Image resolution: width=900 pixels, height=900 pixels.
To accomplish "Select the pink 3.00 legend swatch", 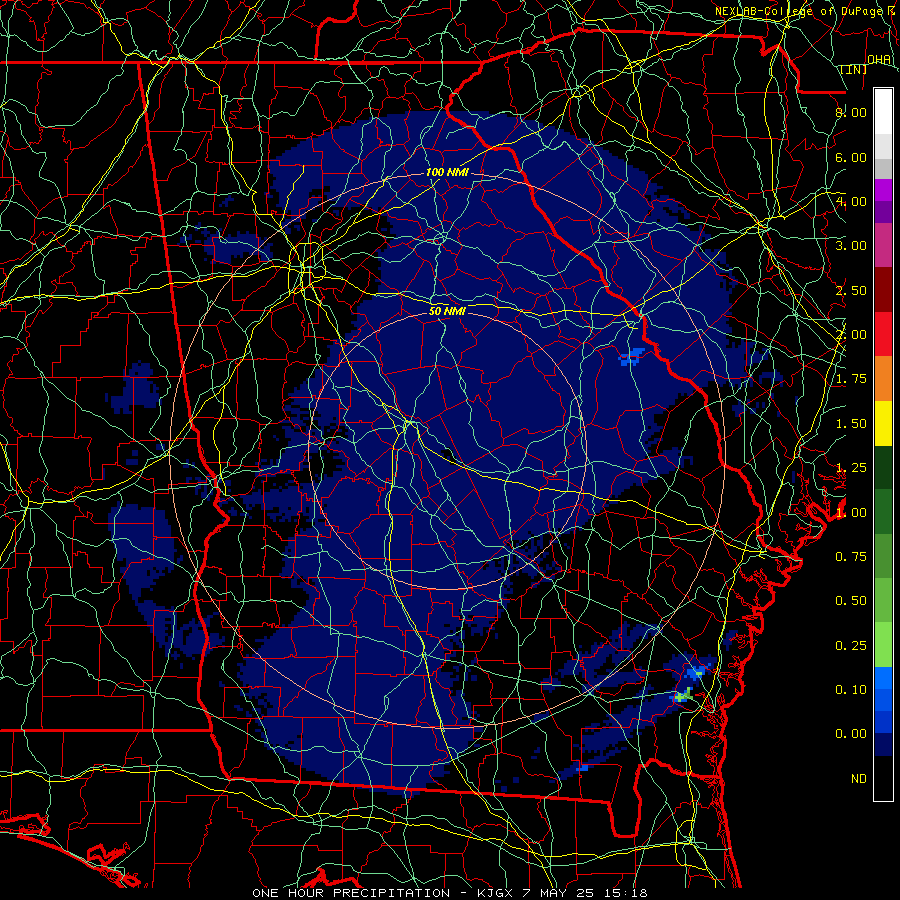I will [883, 245].
